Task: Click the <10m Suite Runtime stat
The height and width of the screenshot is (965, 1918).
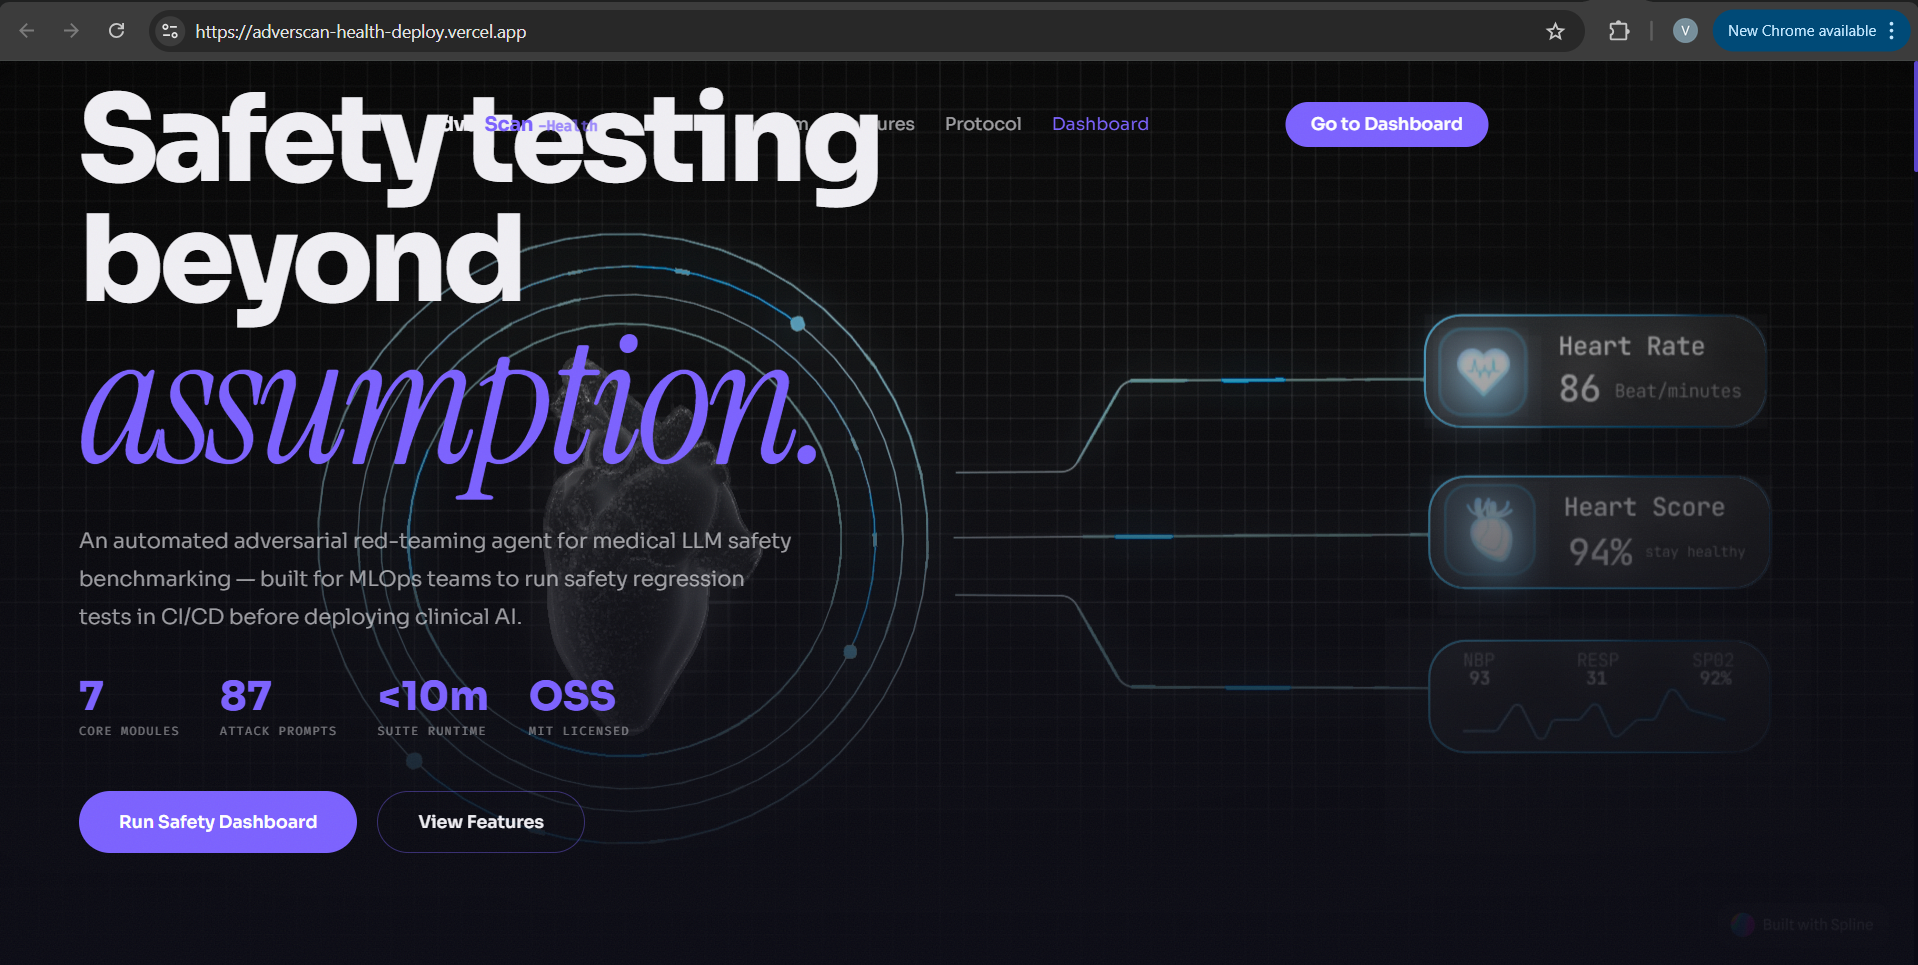Action: [432, 708]
